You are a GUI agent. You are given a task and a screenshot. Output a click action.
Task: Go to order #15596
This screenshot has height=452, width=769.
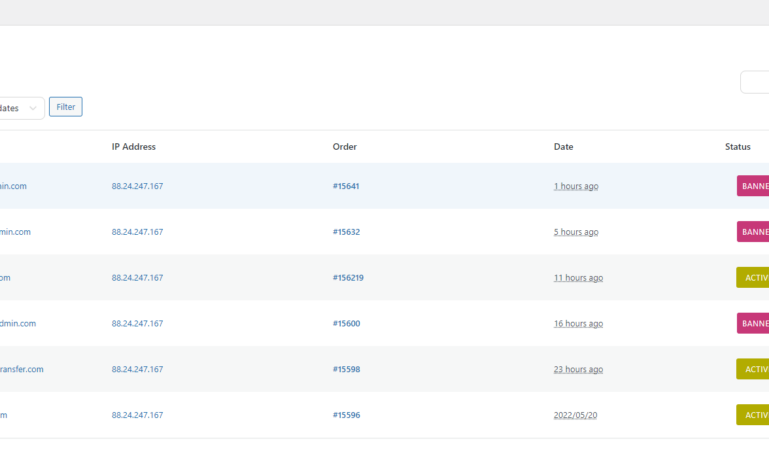tap(346, 415)
